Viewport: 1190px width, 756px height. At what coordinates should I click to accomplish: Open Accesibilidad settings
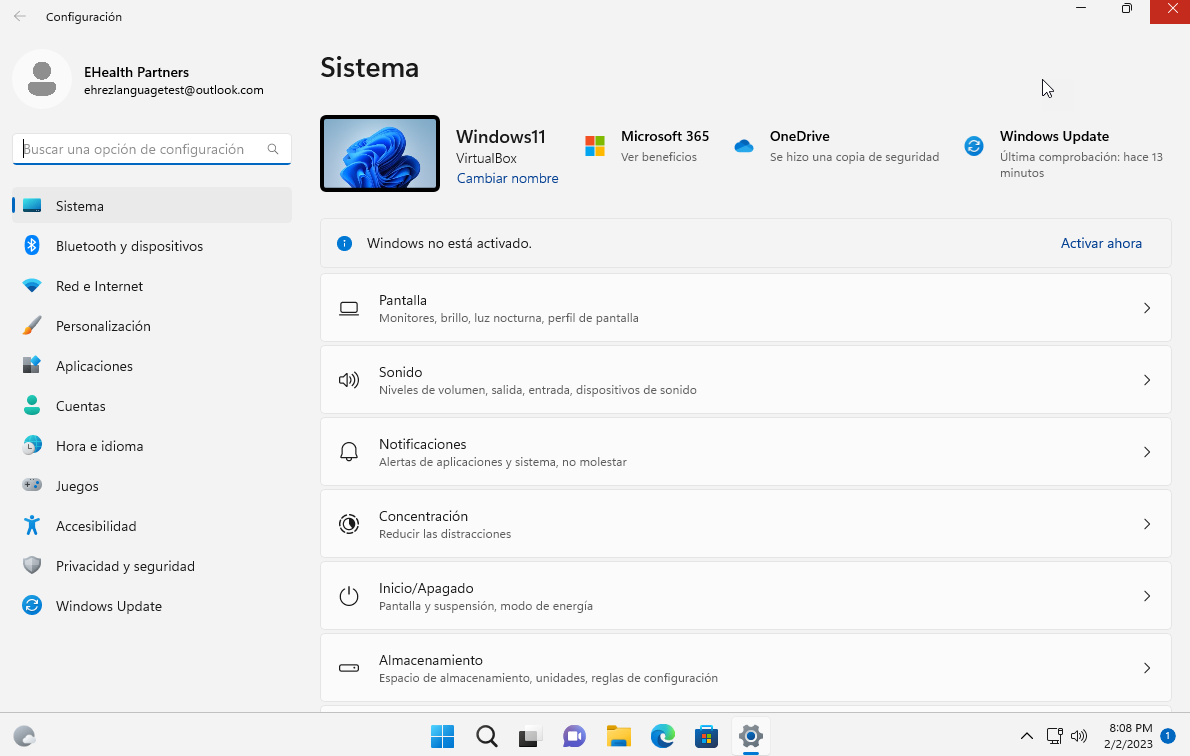pyautogui.click(x=152, y=525)
